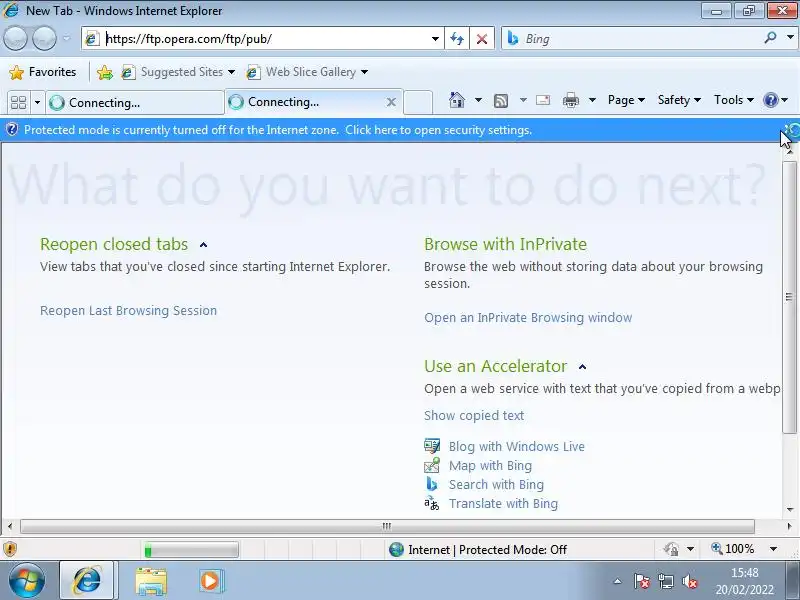Click the Map with Bing icon
The image size is (800, 600).
coord(432,465)
